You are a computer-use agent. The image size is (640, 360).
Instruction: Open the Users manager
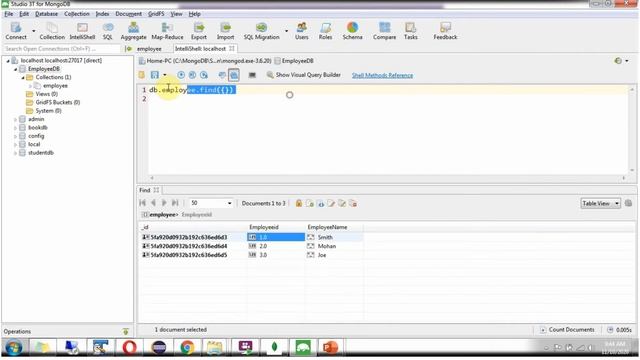(x=302, y=31)
